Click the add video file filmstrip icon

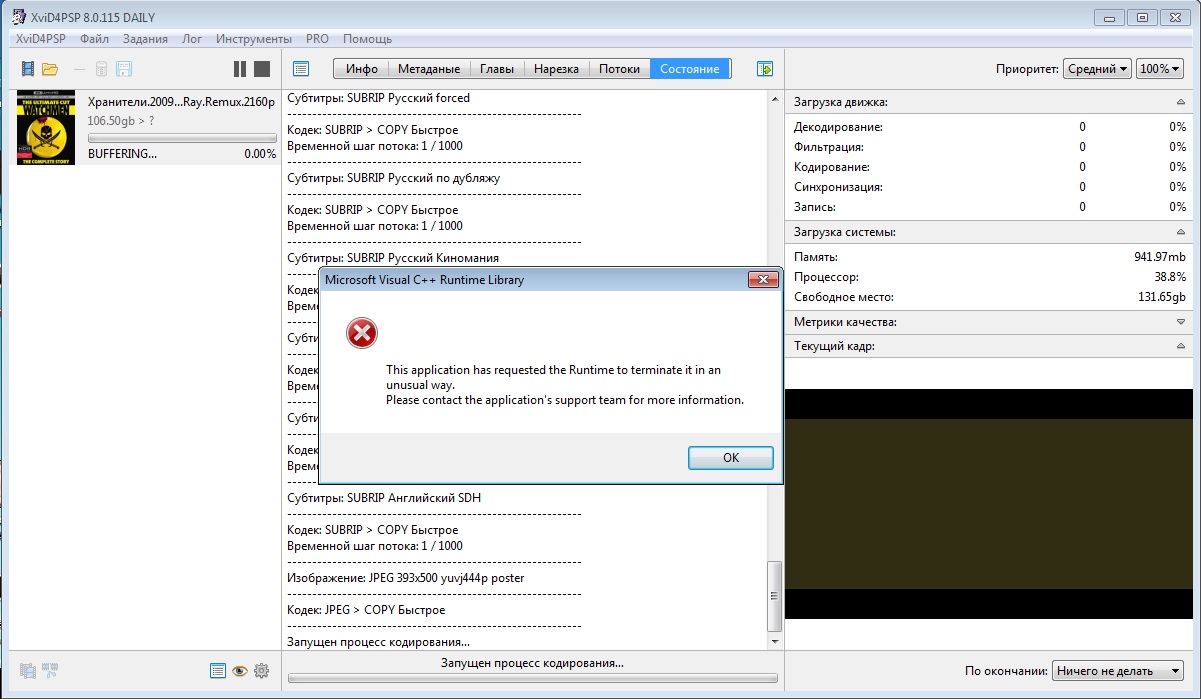tap(27, 69)
